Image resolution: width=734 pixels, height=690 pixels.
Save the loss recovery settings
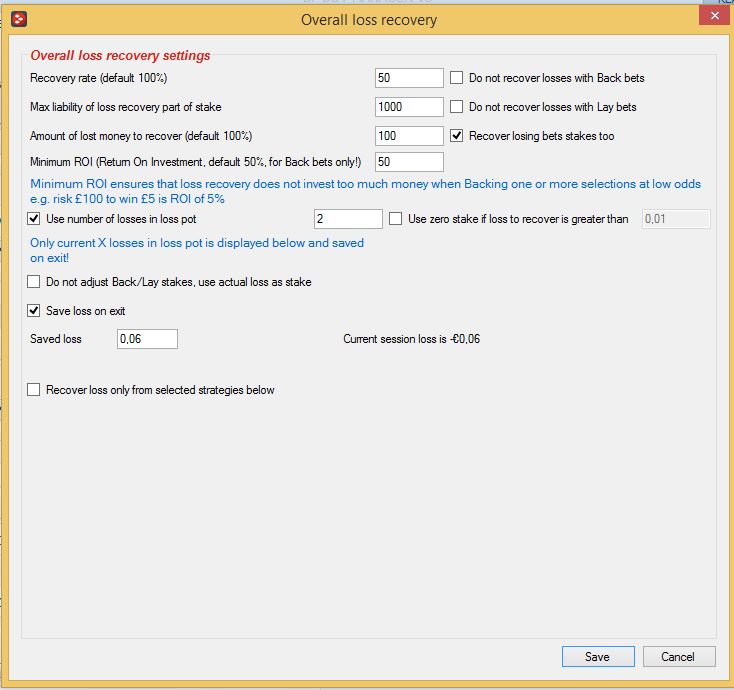click(x=598, y=657)
